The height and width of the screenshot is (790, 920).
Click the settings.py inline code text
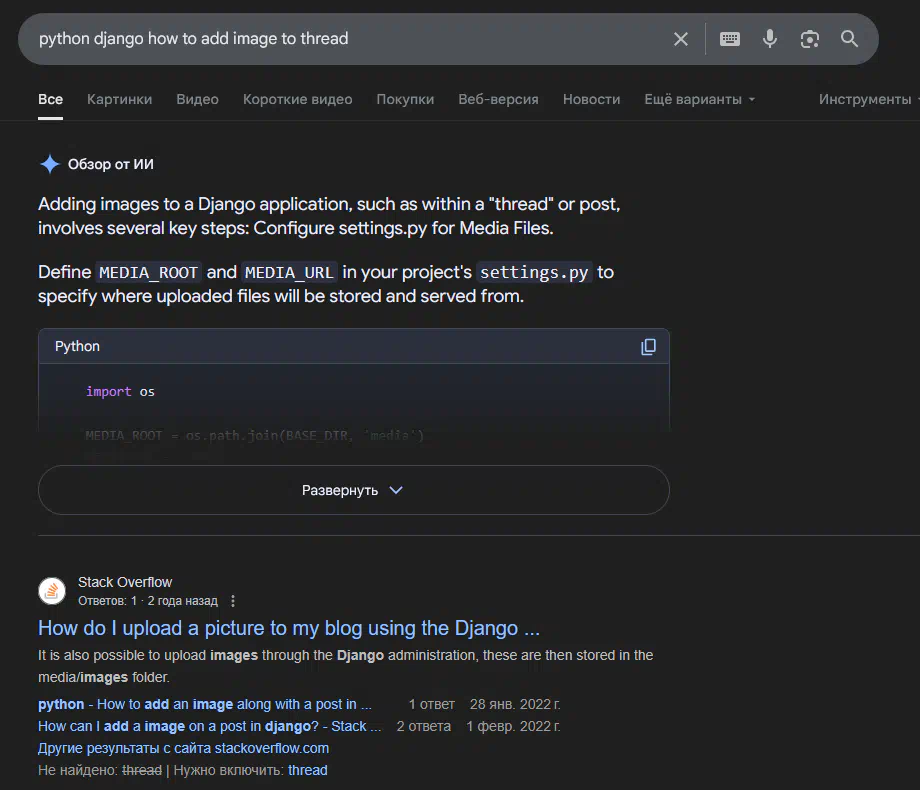[x=534, y=272]
